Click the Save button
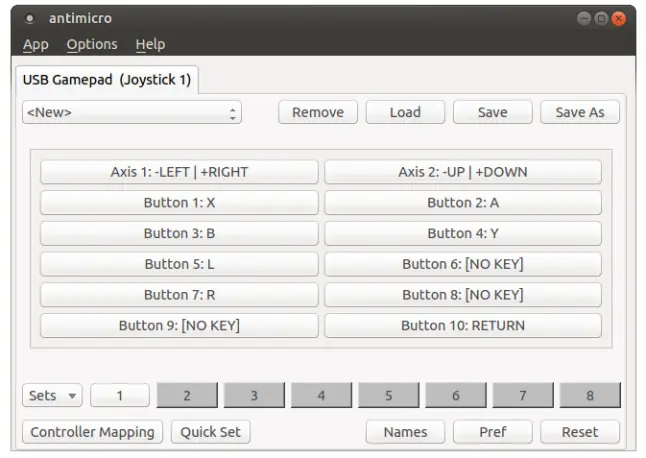This screenshot has height=458, width=646. pos(492,112)
